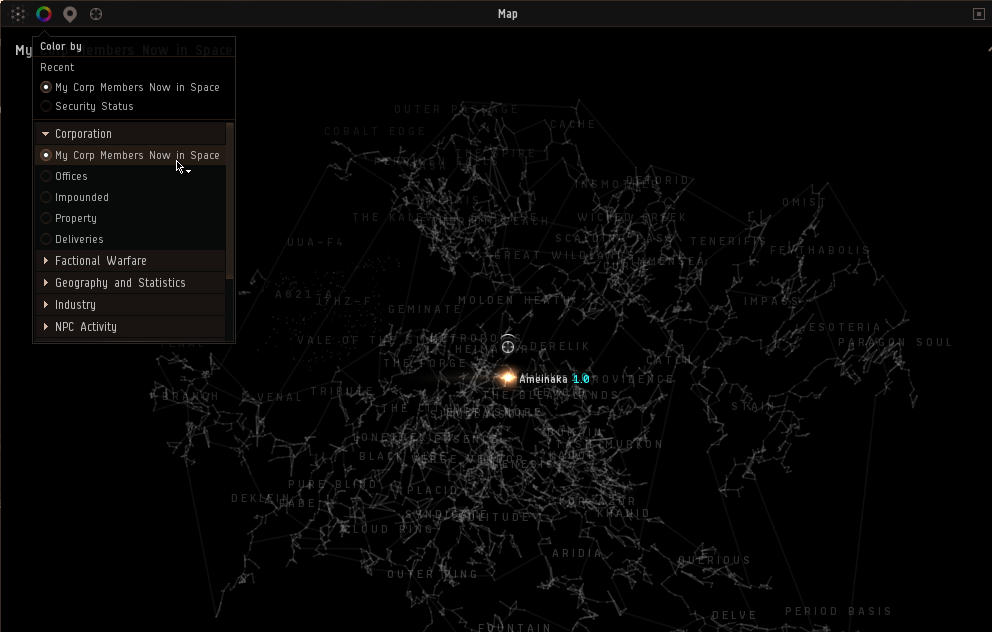
Task: Expand the Factional Warfare section
Action: pos(131,261)
